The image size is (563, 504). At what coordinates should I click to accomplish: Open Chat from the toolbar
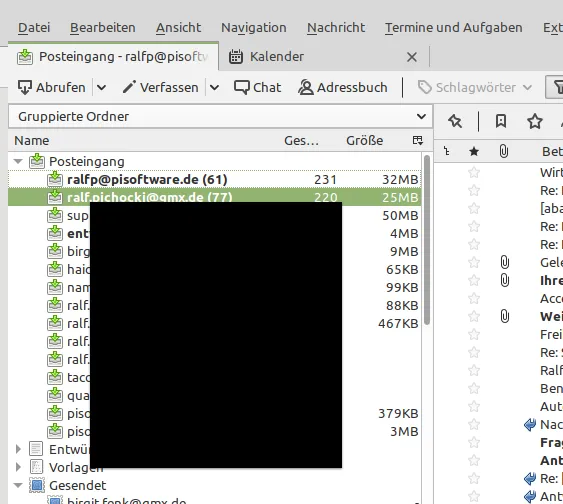point(257,87)
